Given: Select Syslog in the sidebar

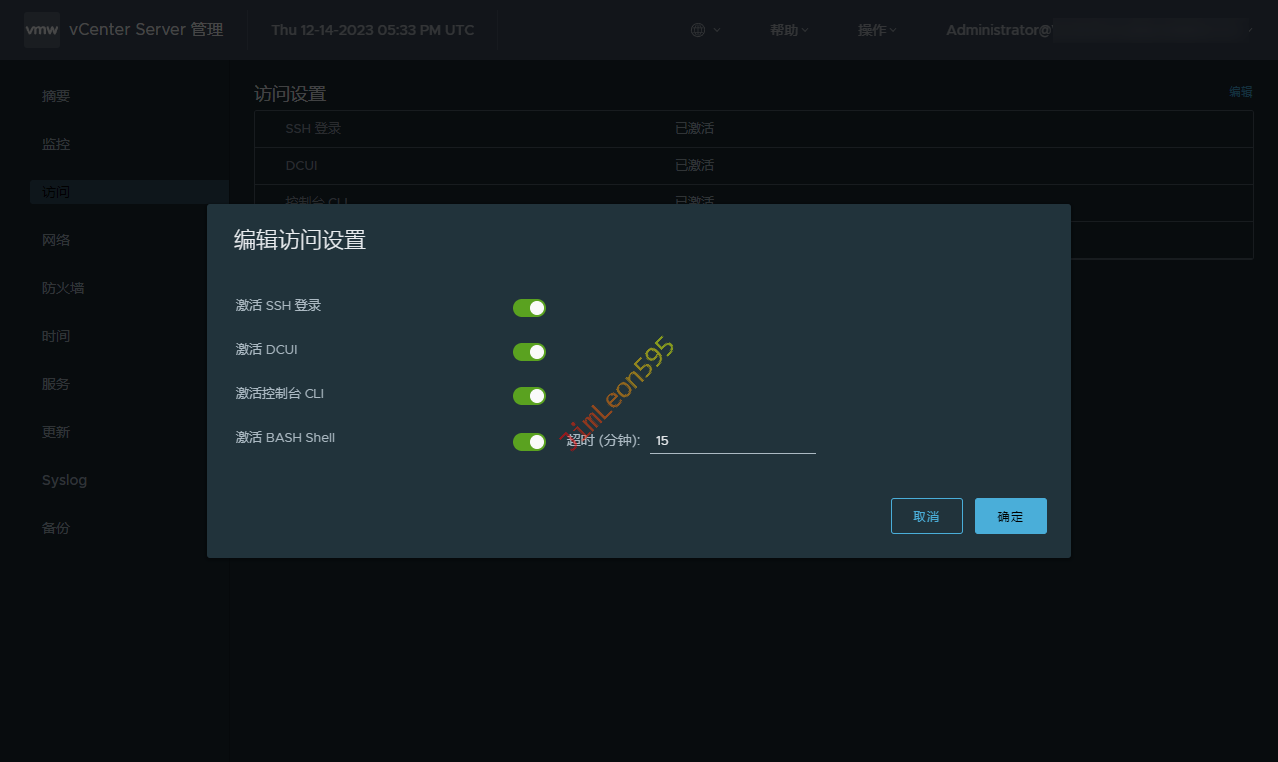Looking at the screenshot, I should (64, 480).
